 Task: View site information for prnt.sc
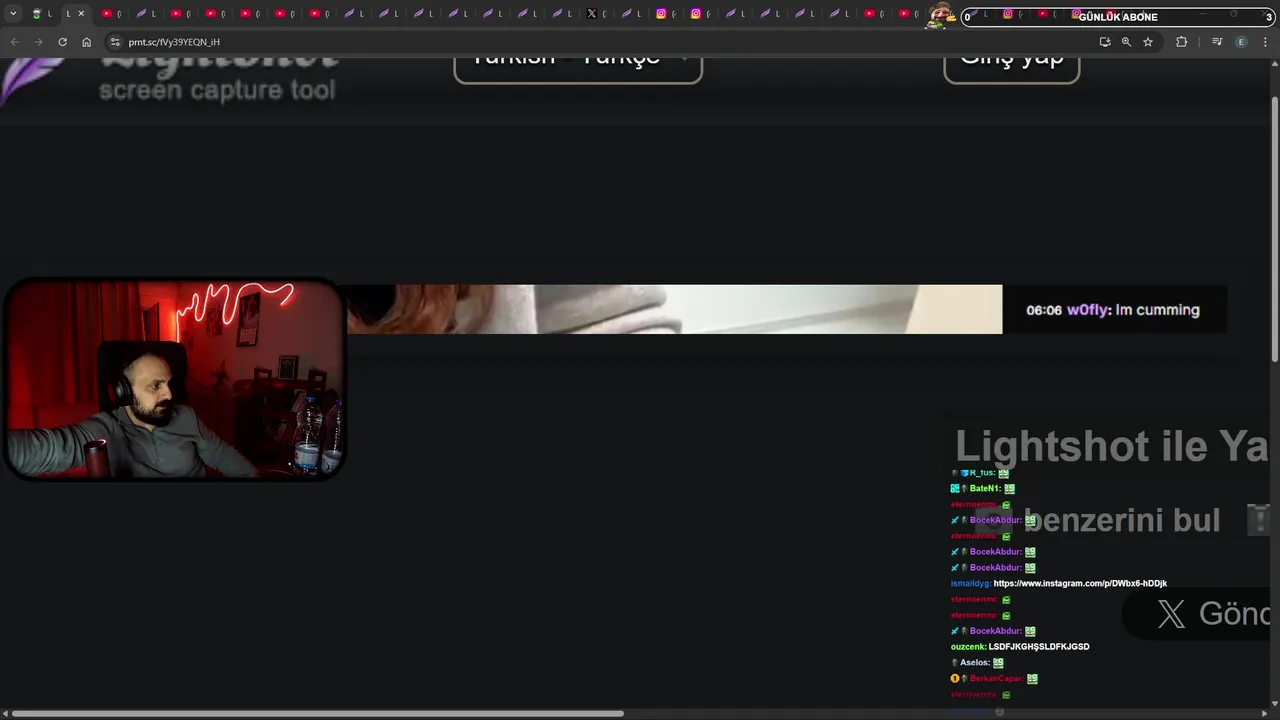(115, 42)
